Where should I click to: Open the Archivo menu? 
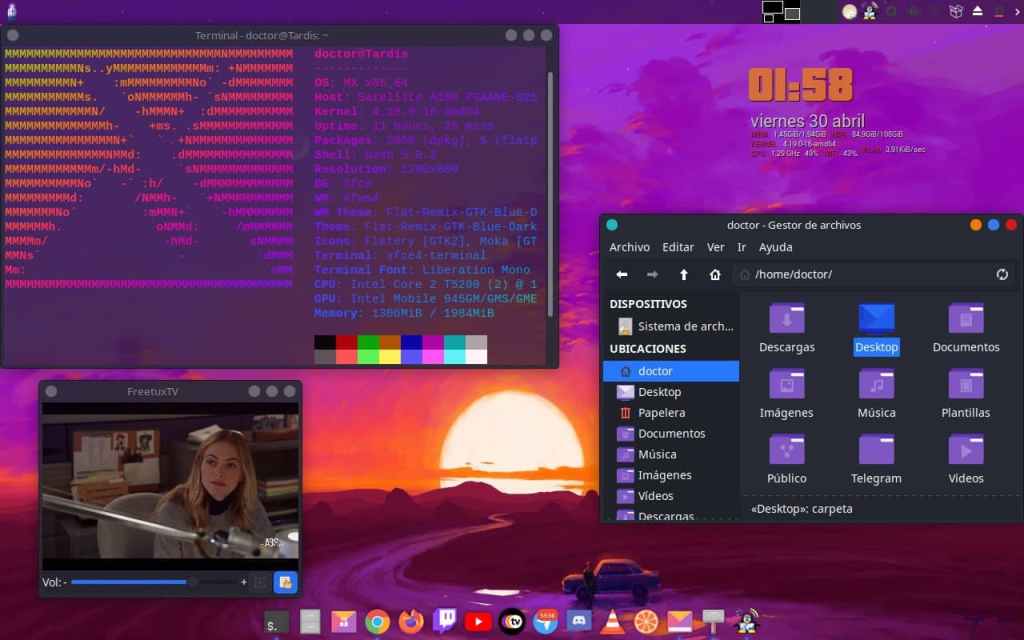click(x=629, y=247)
